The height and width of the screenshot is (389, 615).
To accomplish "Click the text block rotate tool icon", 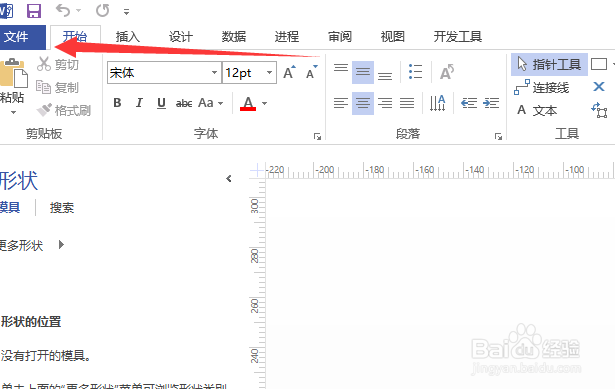I will [599, 110].
